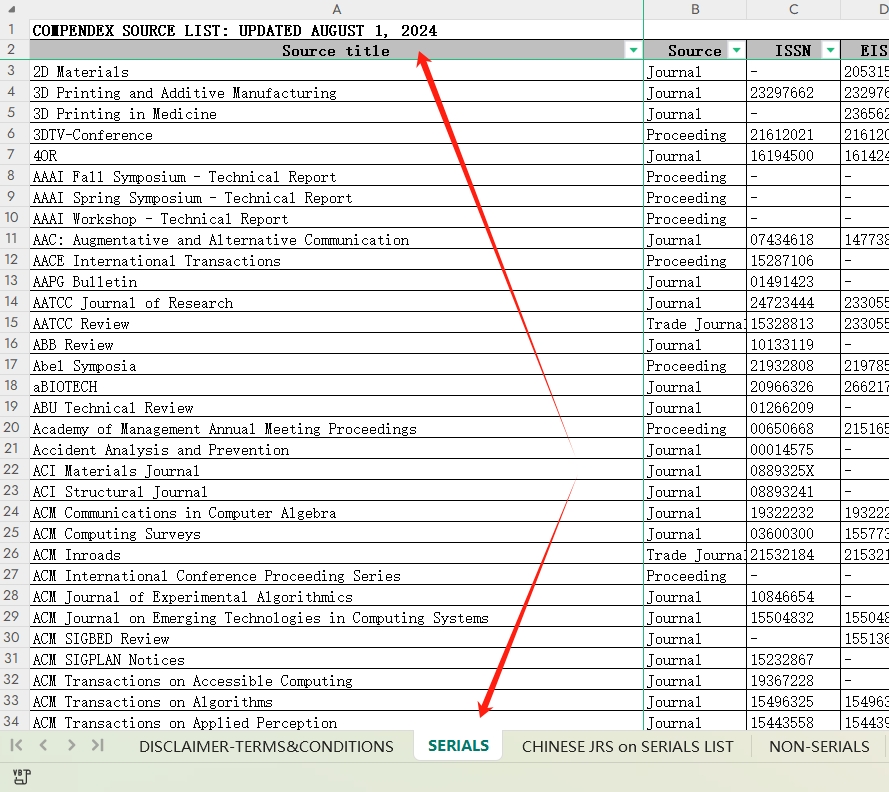Select column C header
The height and width of the screenshot is (792, 889).
794,9
